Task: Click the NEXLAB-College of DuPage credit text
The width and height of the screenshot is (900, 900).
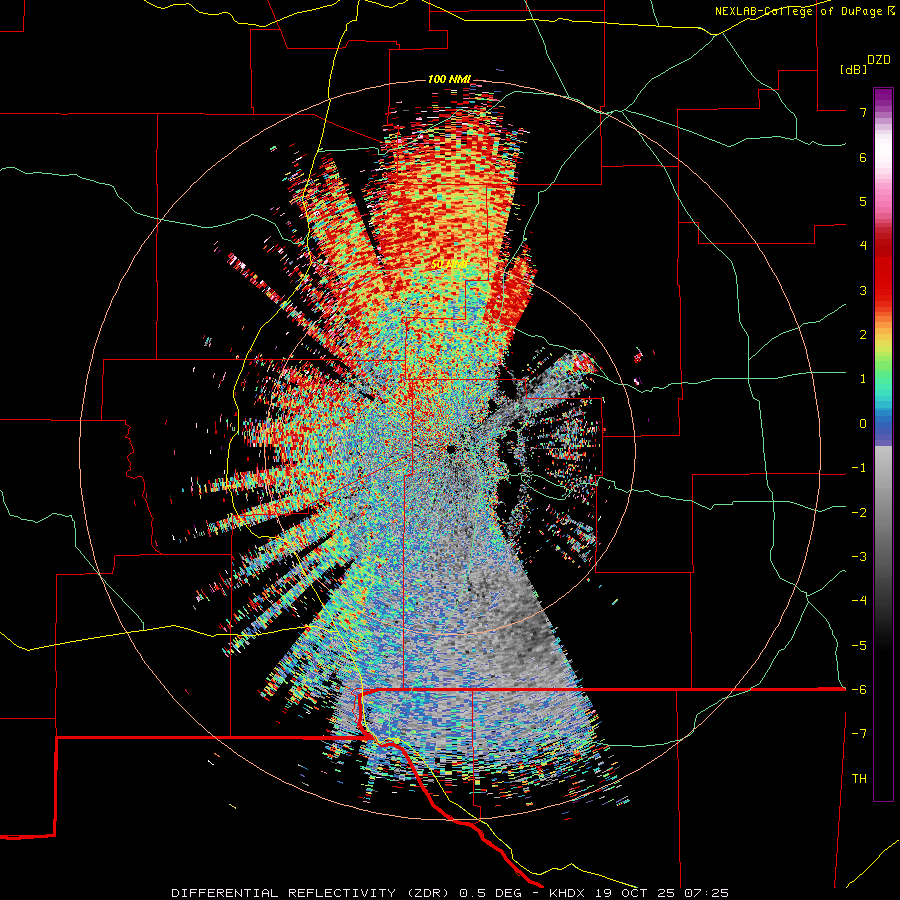Action: [x=805, y=11]
